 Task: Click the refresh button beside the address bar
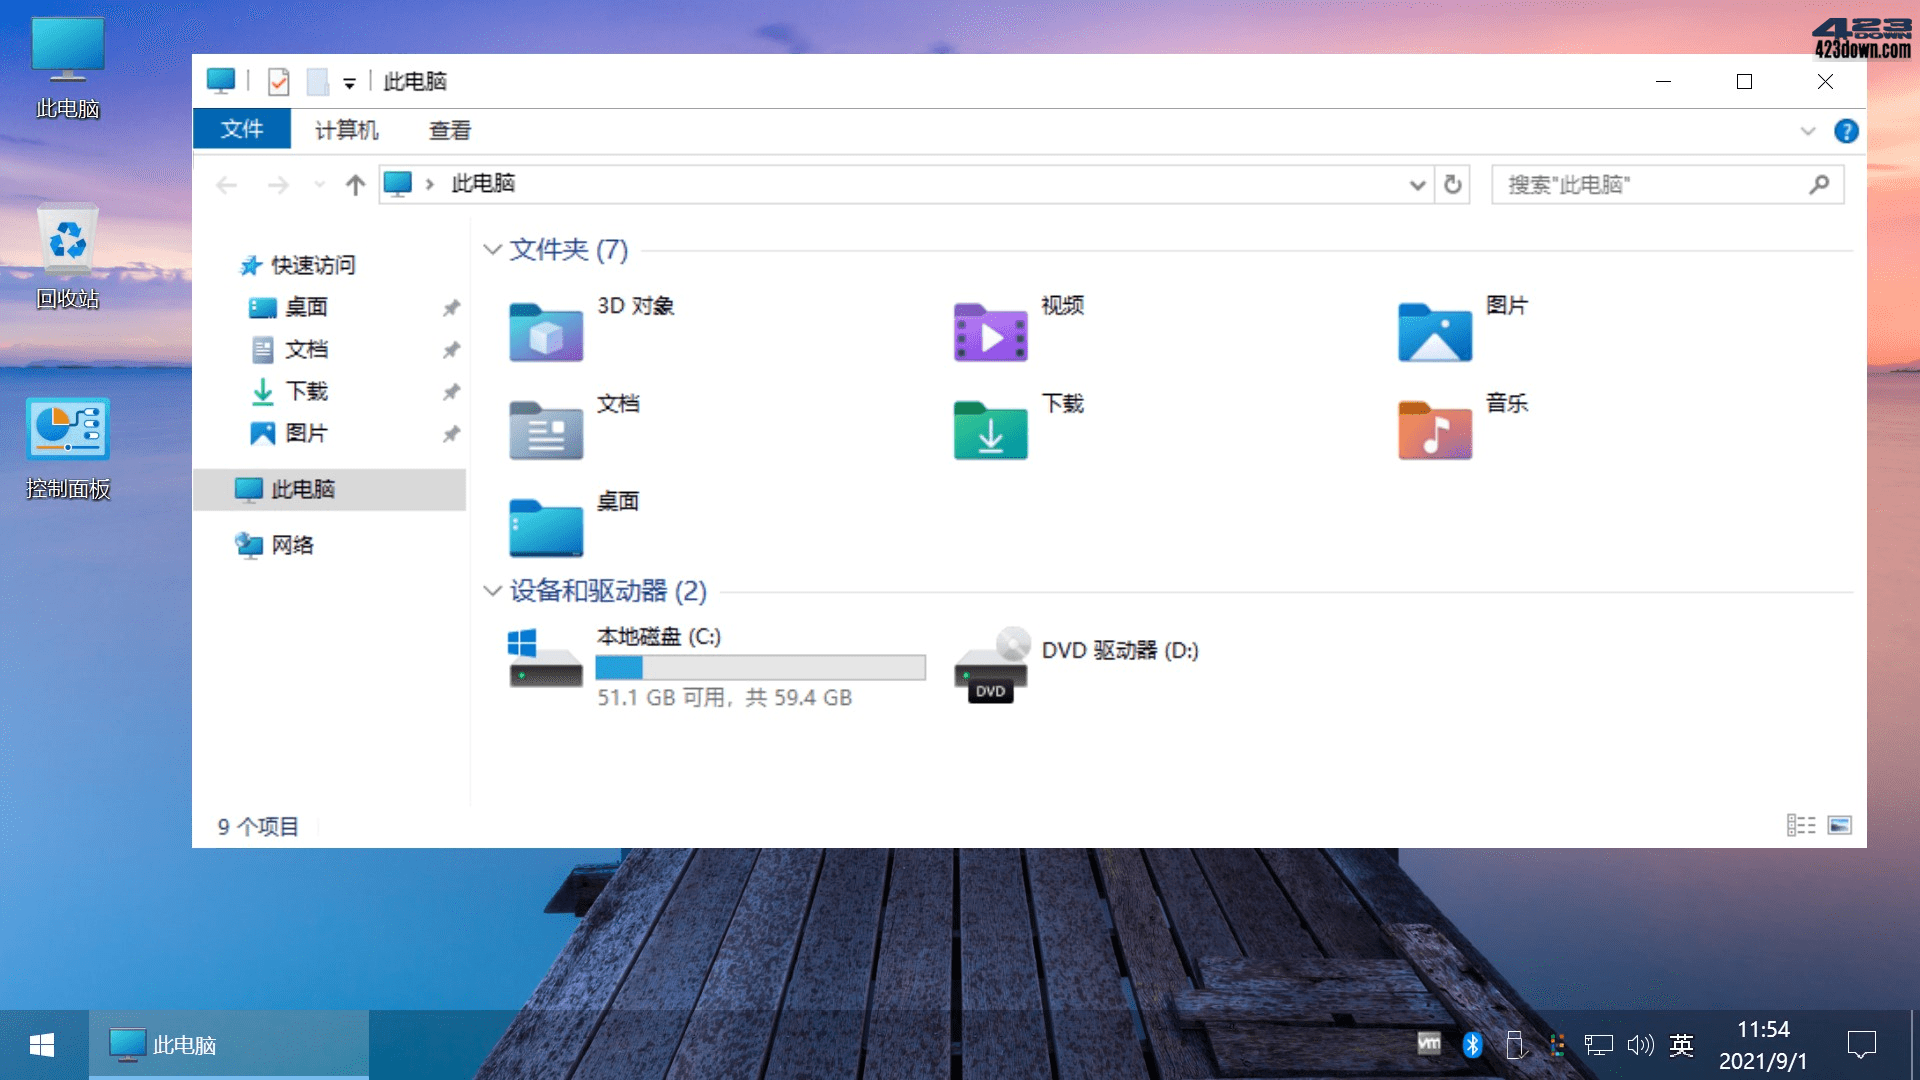pyautogui.click(x=1453, y=184)
